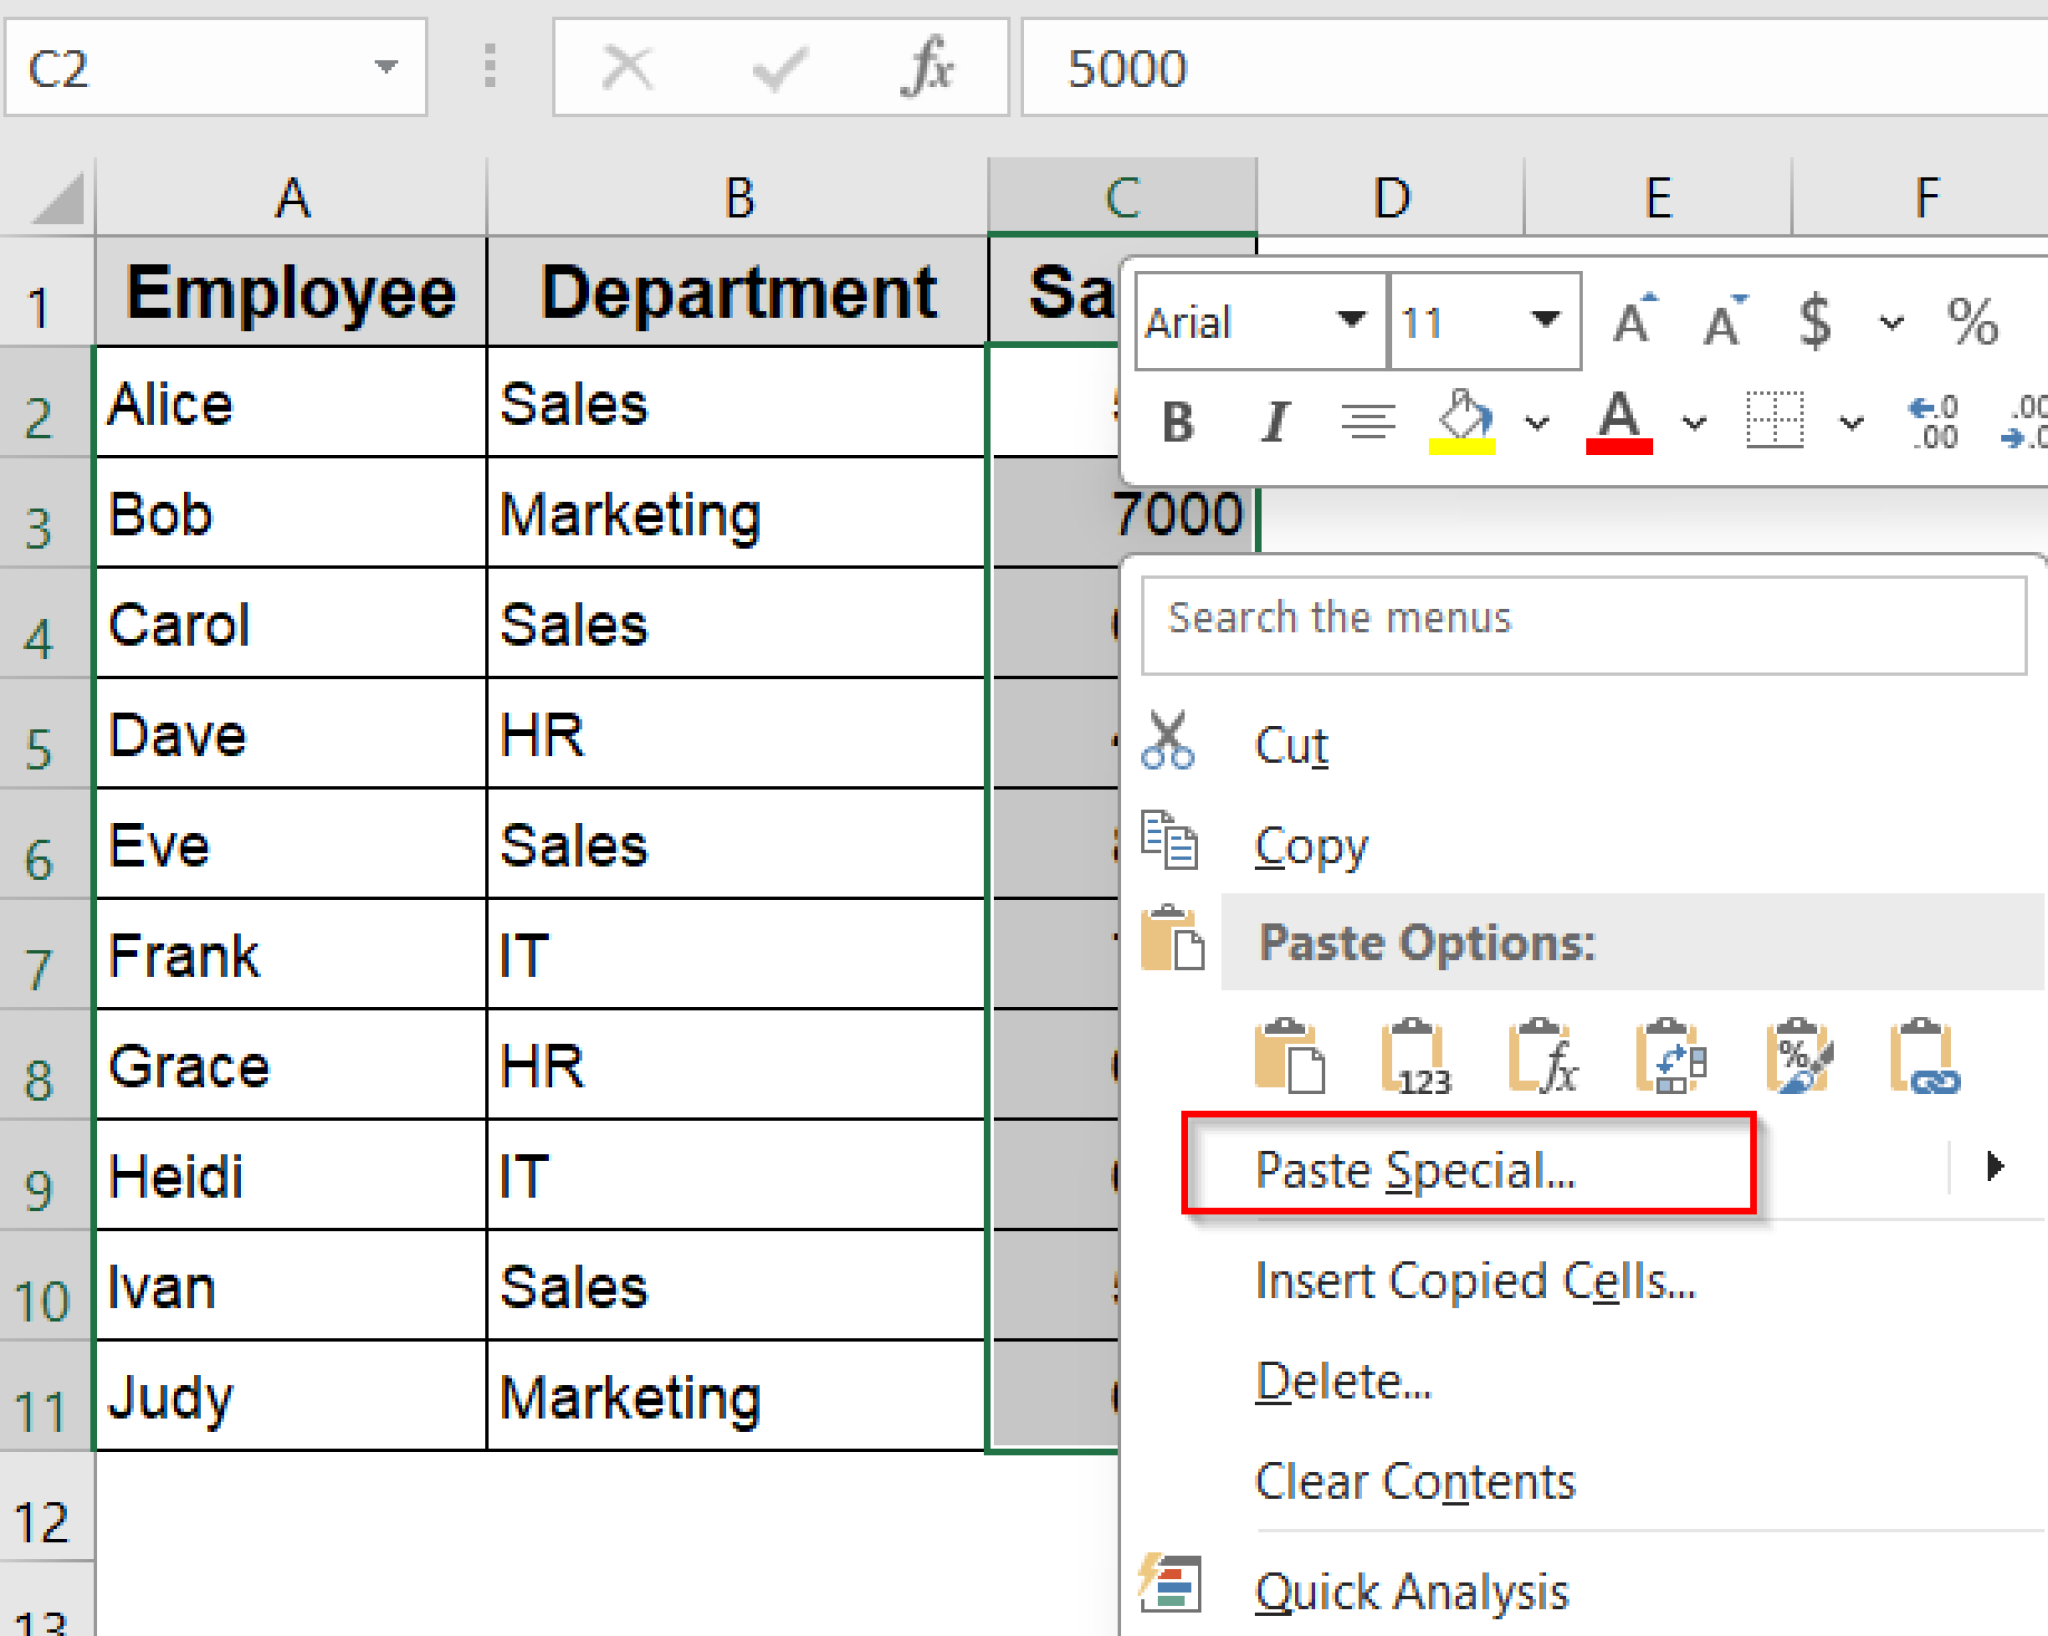Increase font size with grow font icon

(1630, 318)
